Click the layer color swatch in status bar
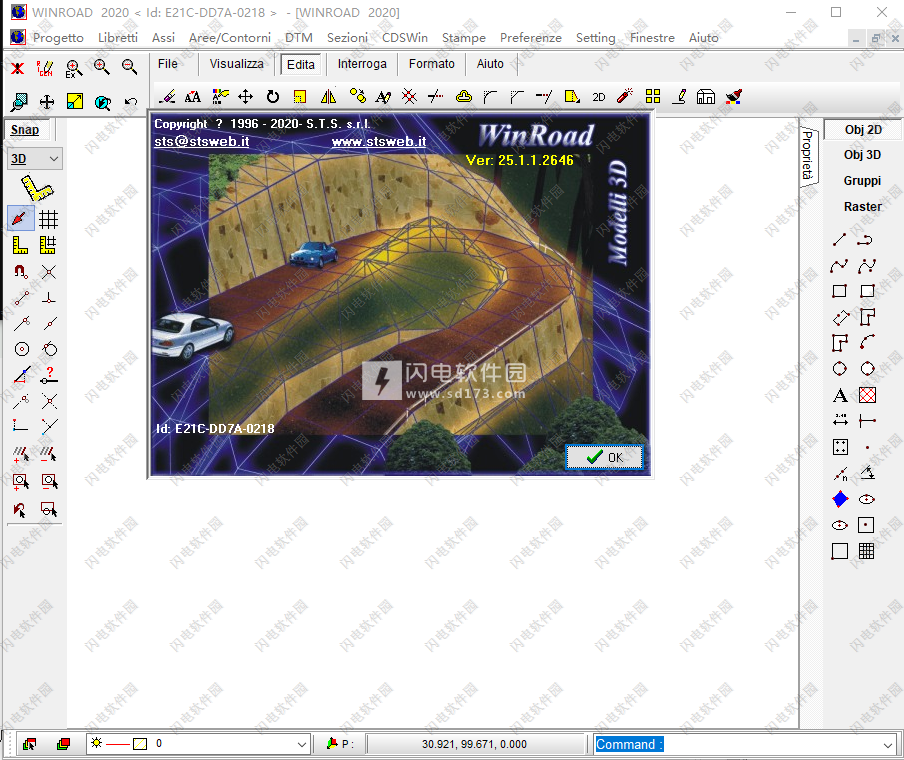 click(140, 744)
